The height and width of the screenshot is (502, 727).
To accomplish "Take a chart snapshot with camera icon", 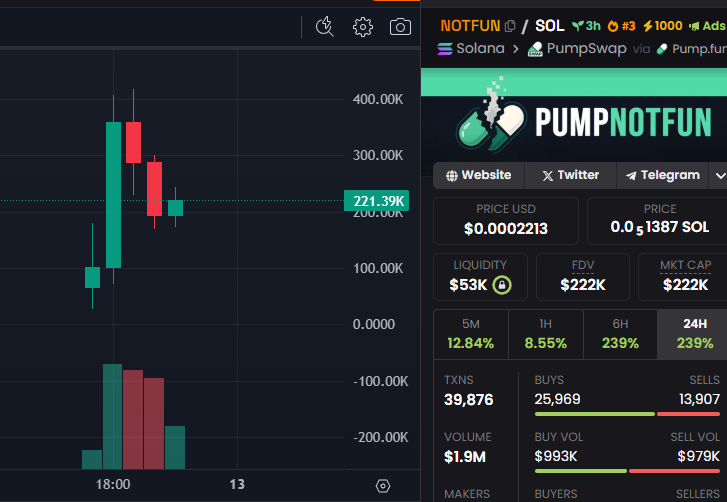I will 400,27.
